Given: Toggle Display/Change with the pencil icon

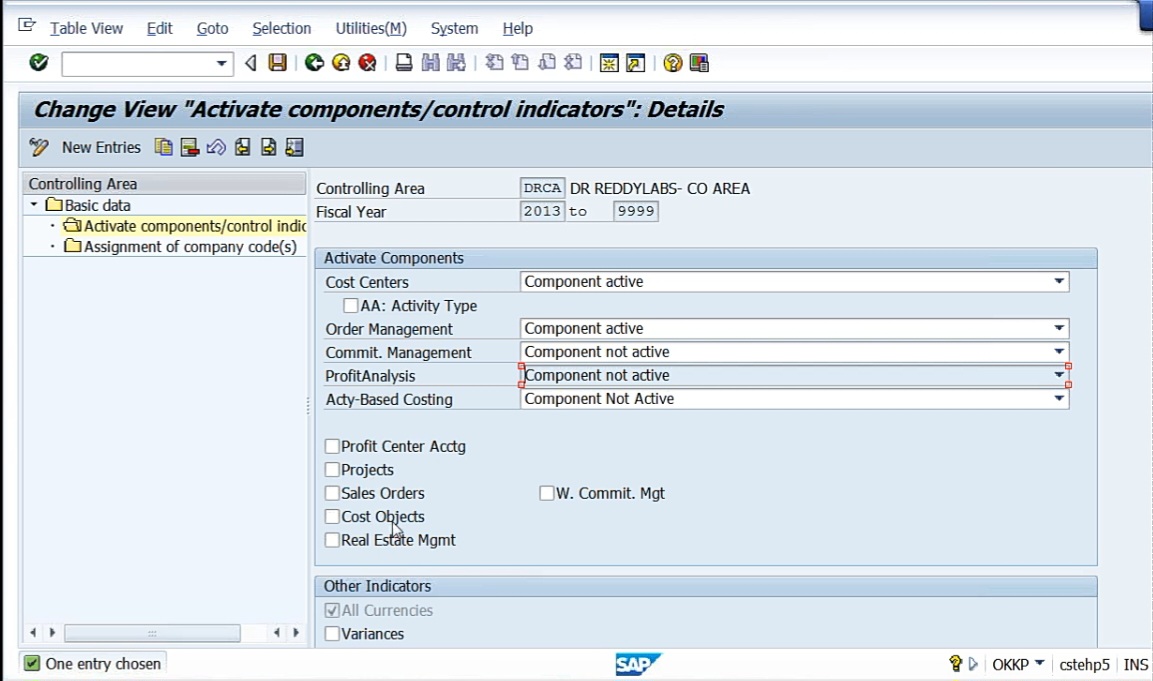Looking at the screenshot, I should 39,147.
